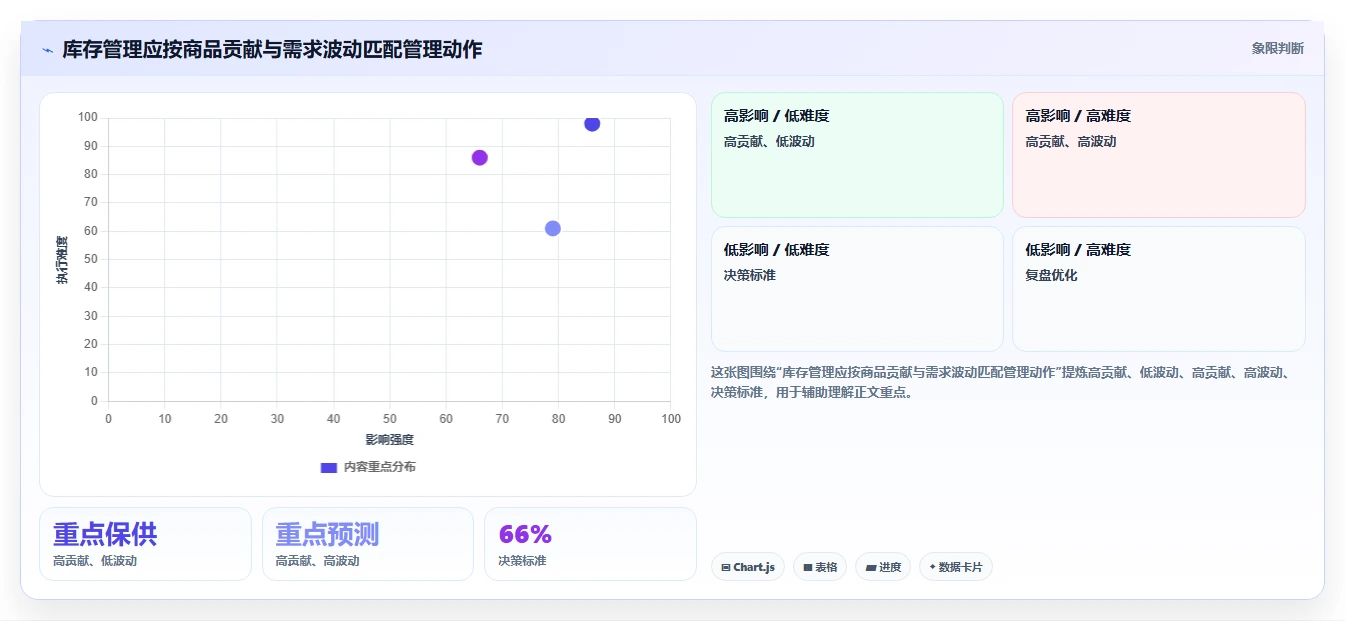
Task: Click the 高贡献、高波动 text in pink card
Action: pyautogui.click(x=1070, y=141)
